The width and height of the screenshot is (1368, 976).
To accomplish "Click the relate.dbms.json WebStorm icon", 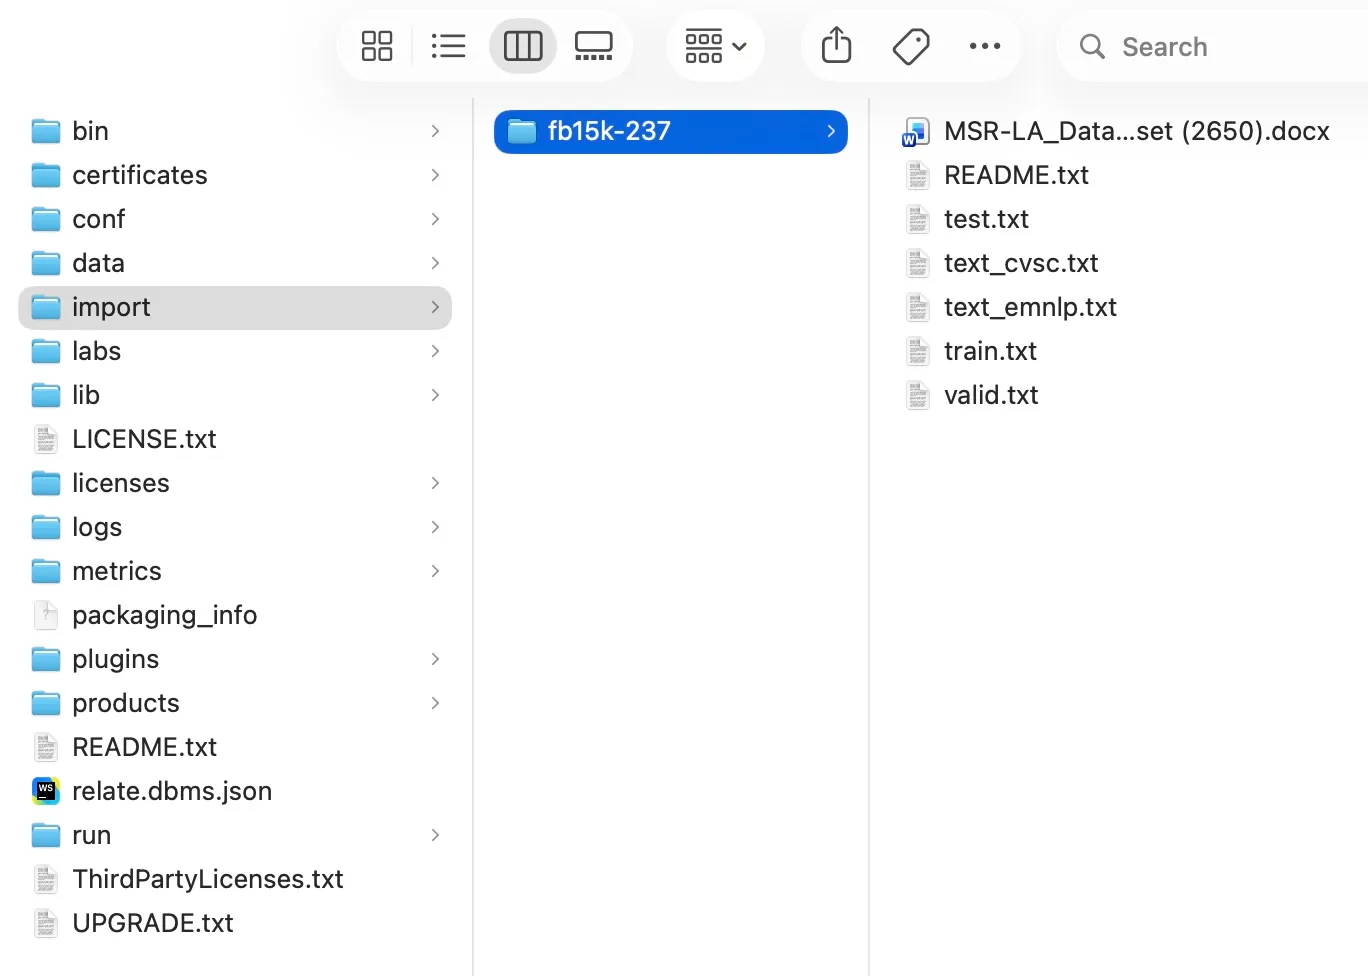I will (x=46, y=791).
